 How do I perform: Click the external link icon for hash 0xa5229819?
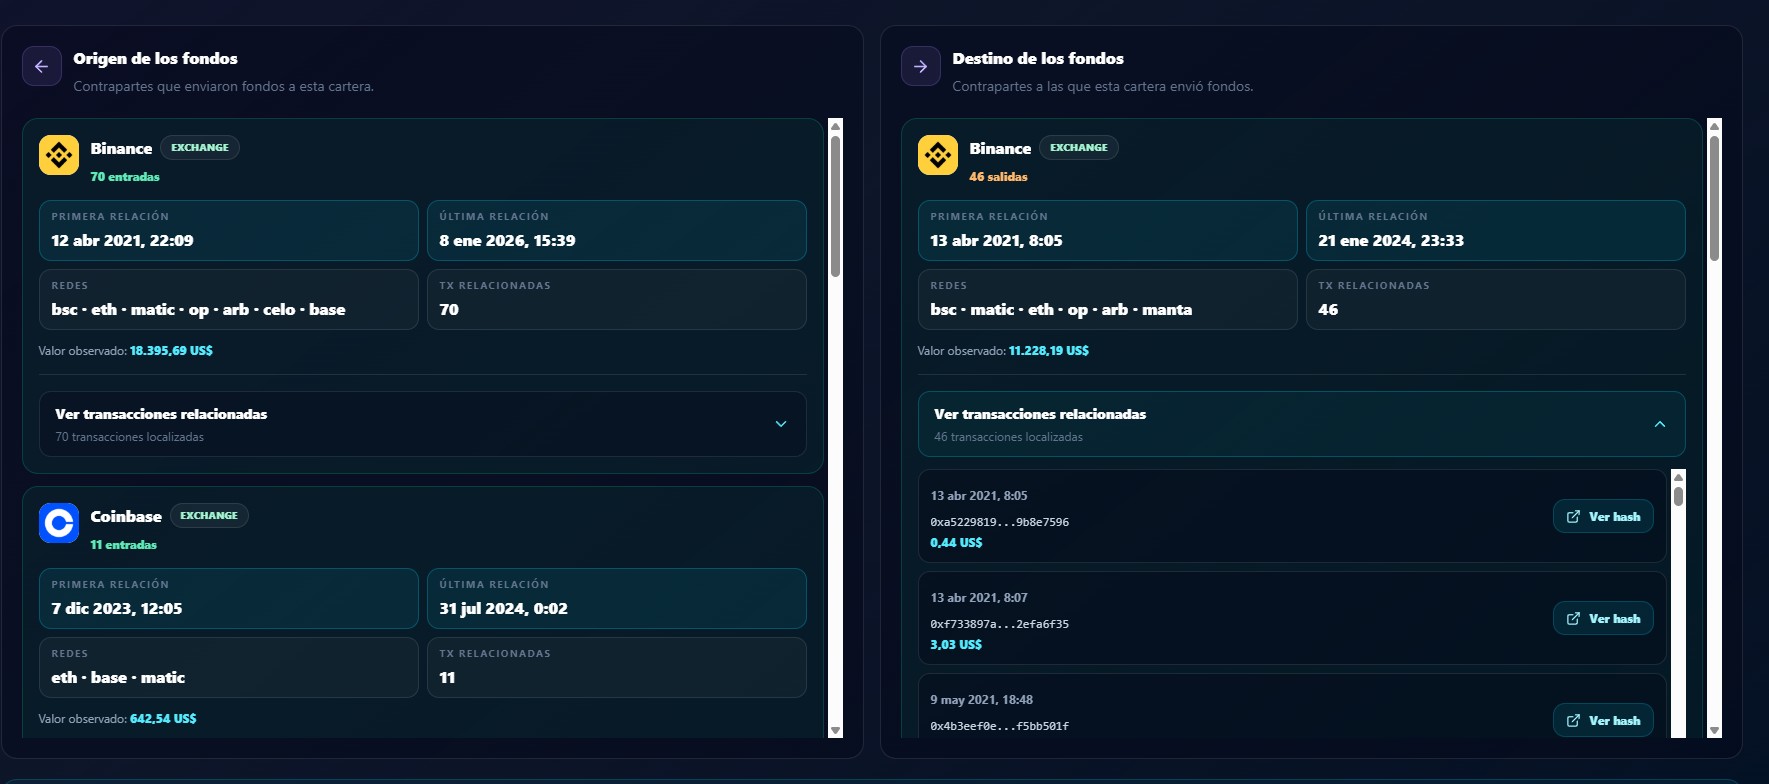click(x=1573, y=517)
